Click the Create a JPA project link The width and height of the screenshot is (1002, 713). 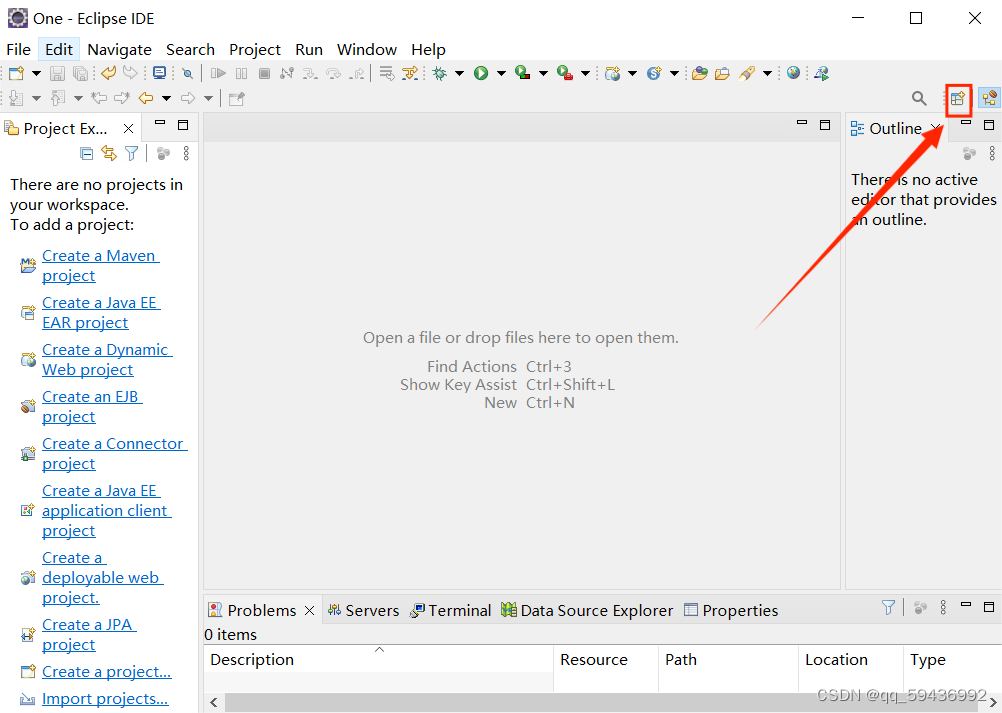[x=89, y=634]
